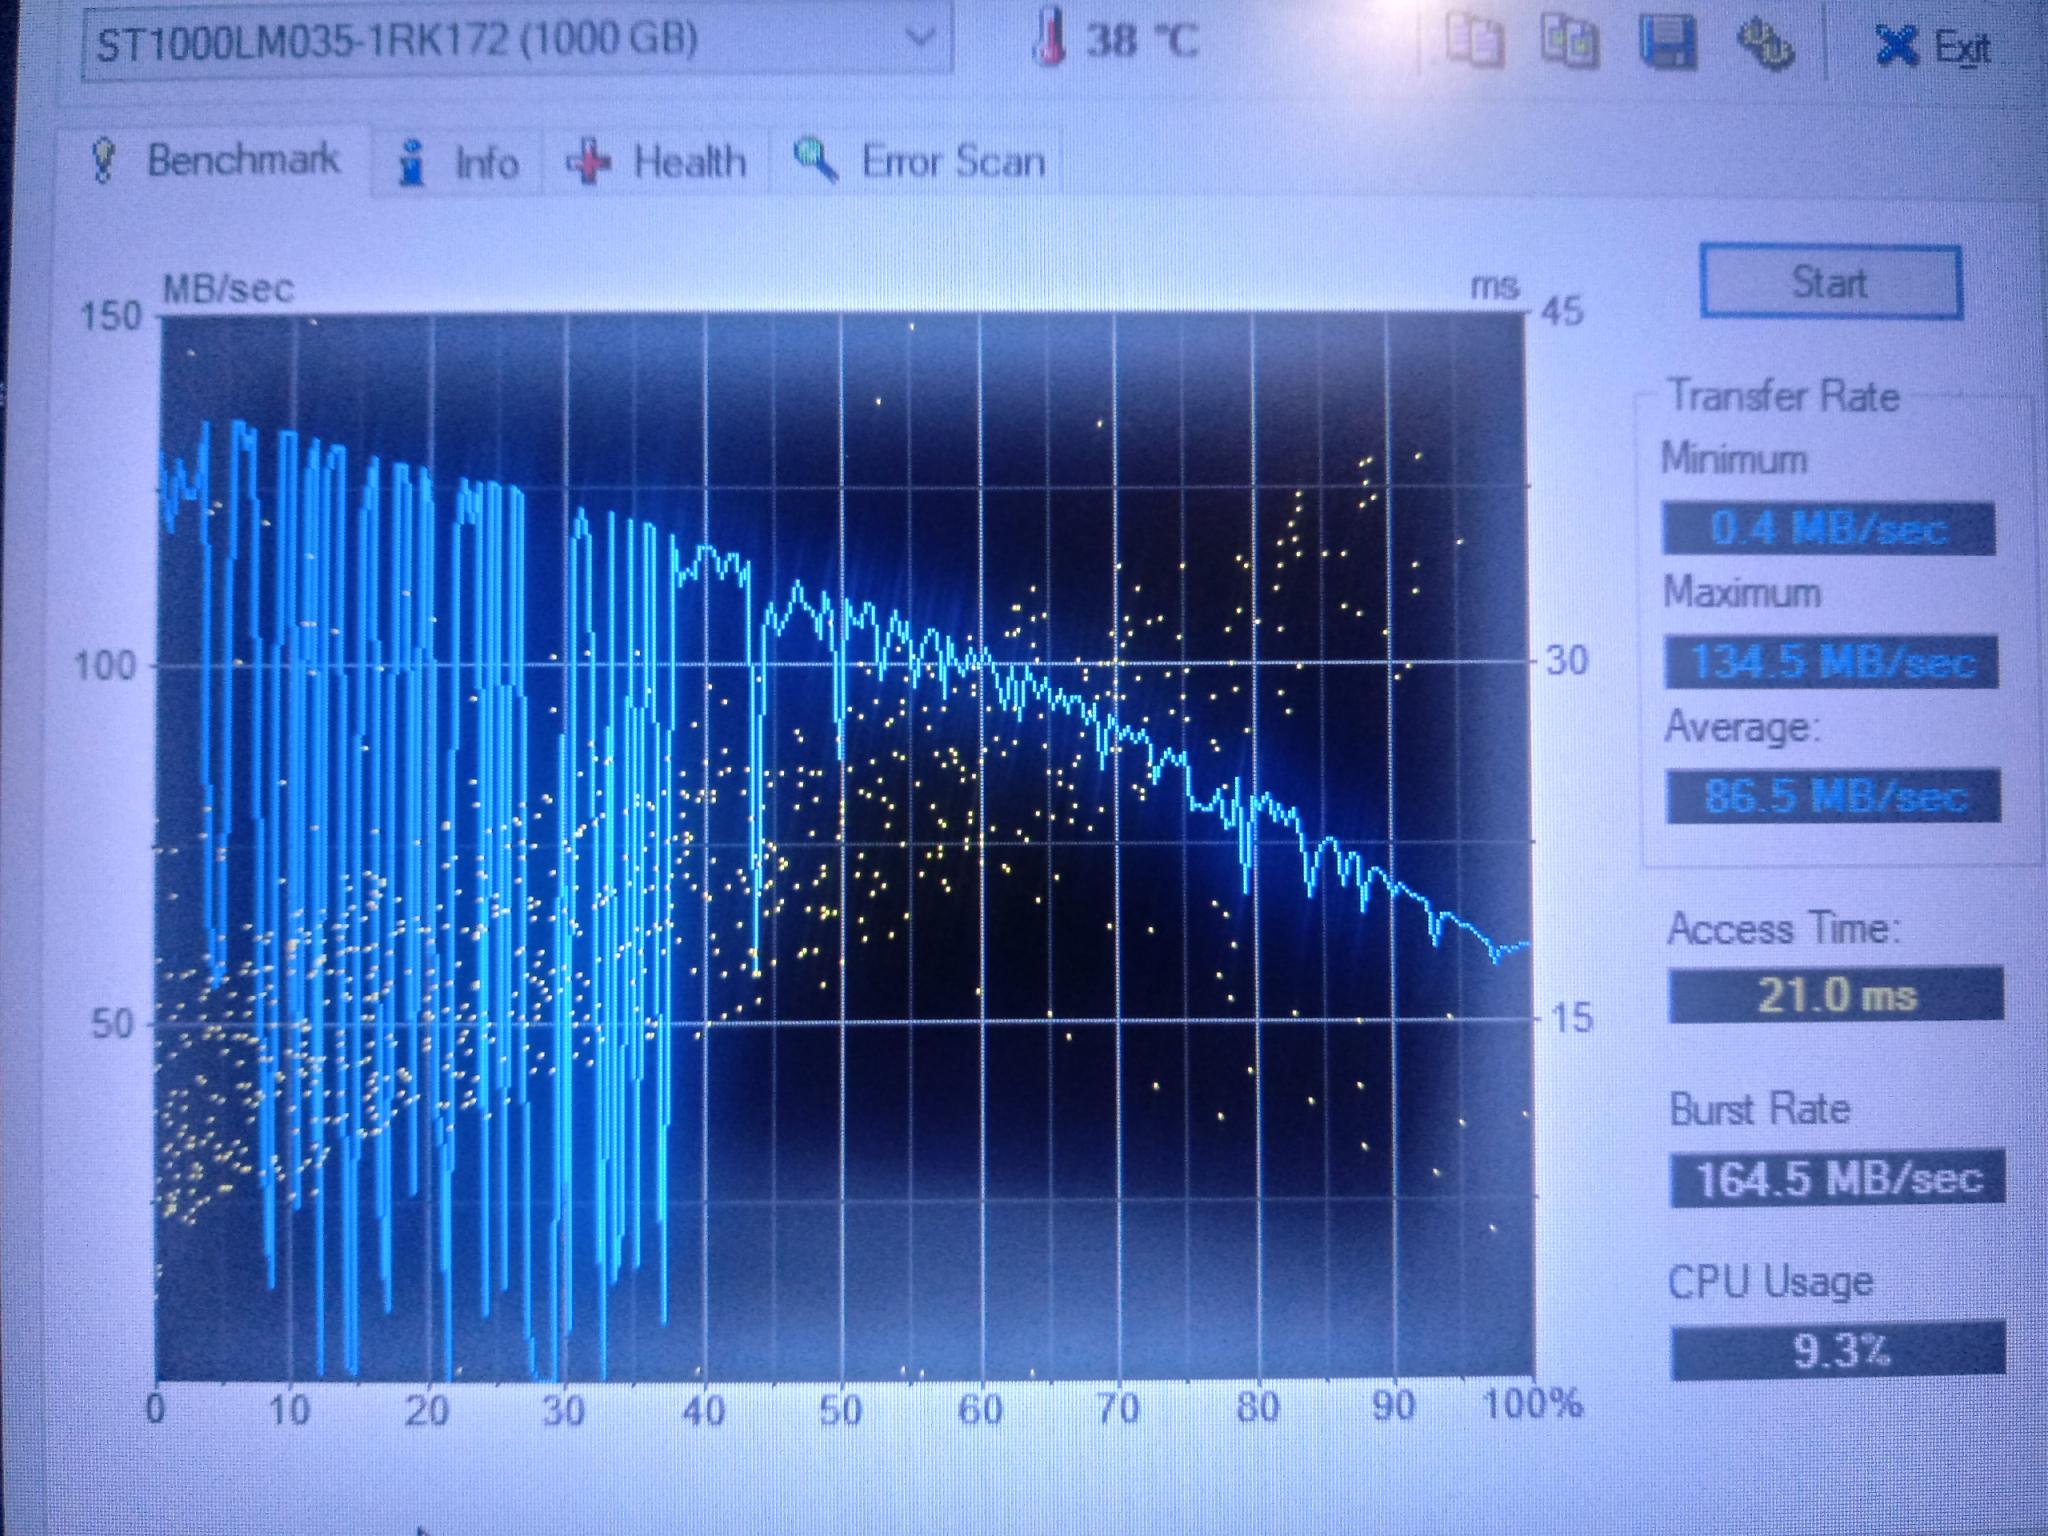
Task: Click the Benchmark lightbulb tab icon
Action: (x=103, y=160)
